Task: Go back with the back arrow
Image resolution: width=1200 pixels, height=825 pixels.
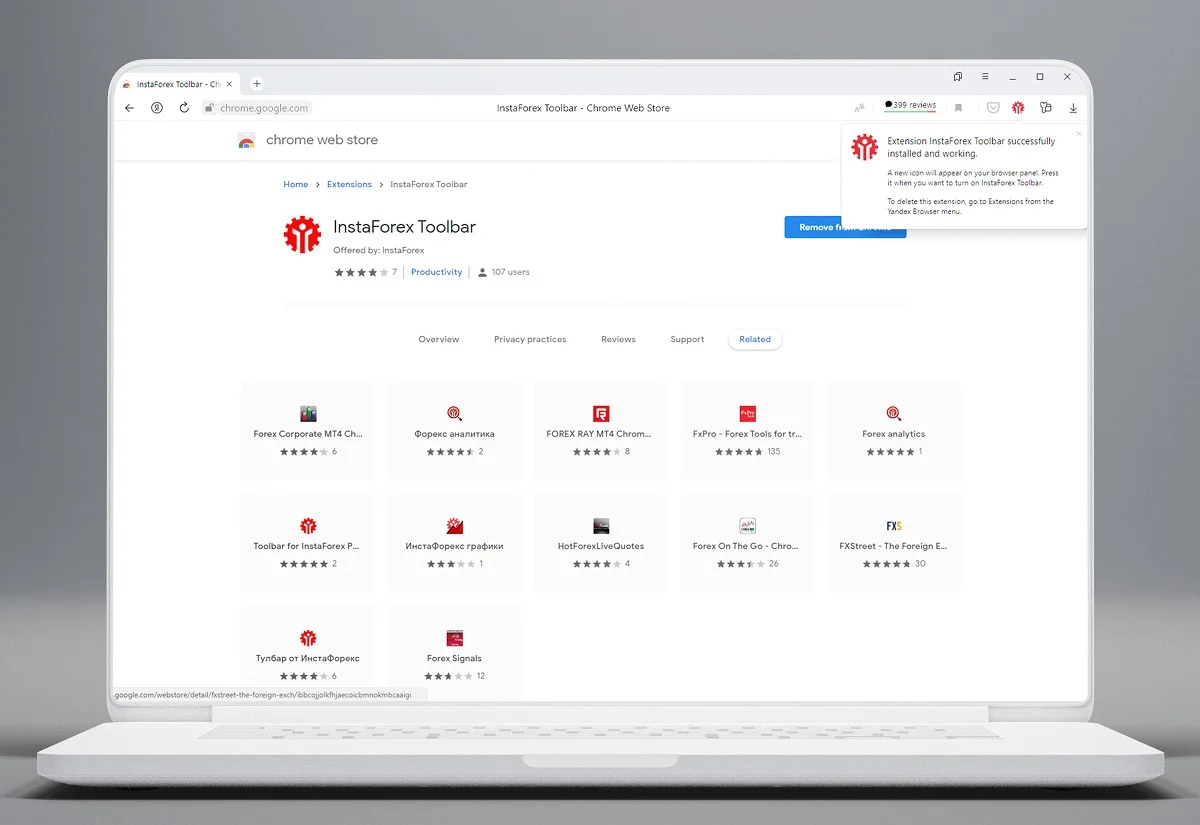Action: tap(129, 108)
